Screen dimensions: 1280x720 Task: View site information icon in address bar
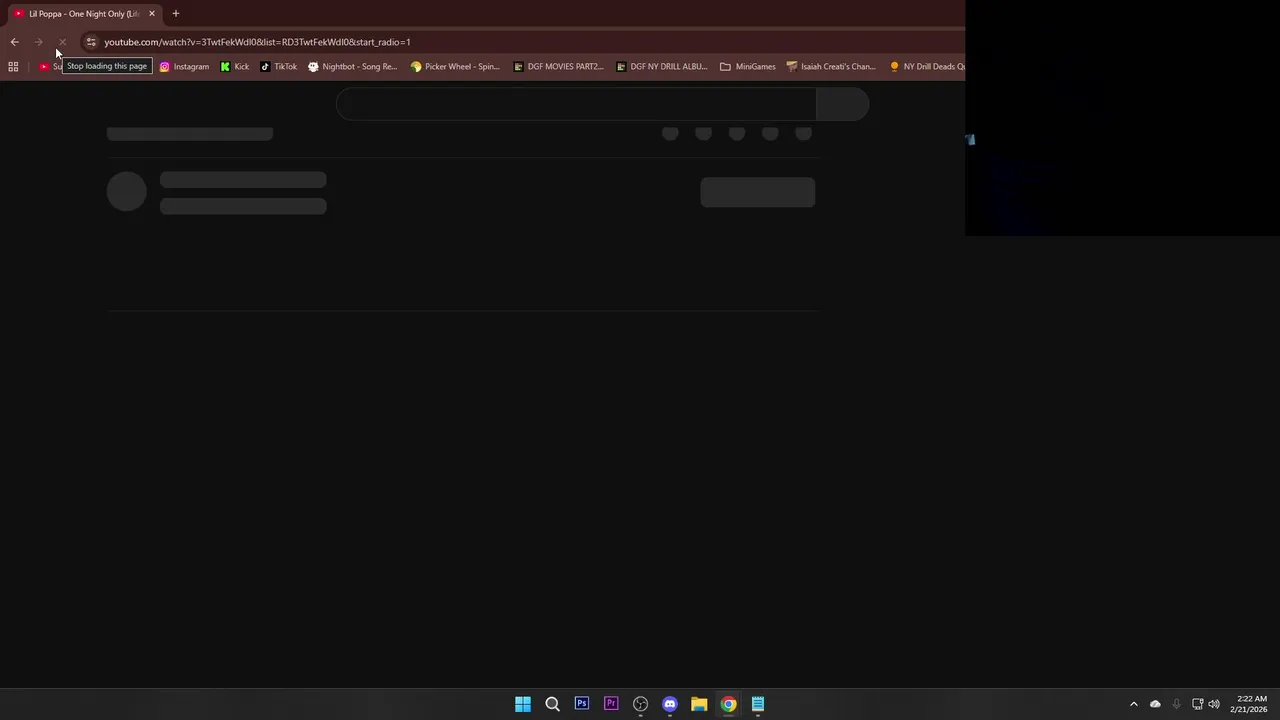[x=91, y=42]
